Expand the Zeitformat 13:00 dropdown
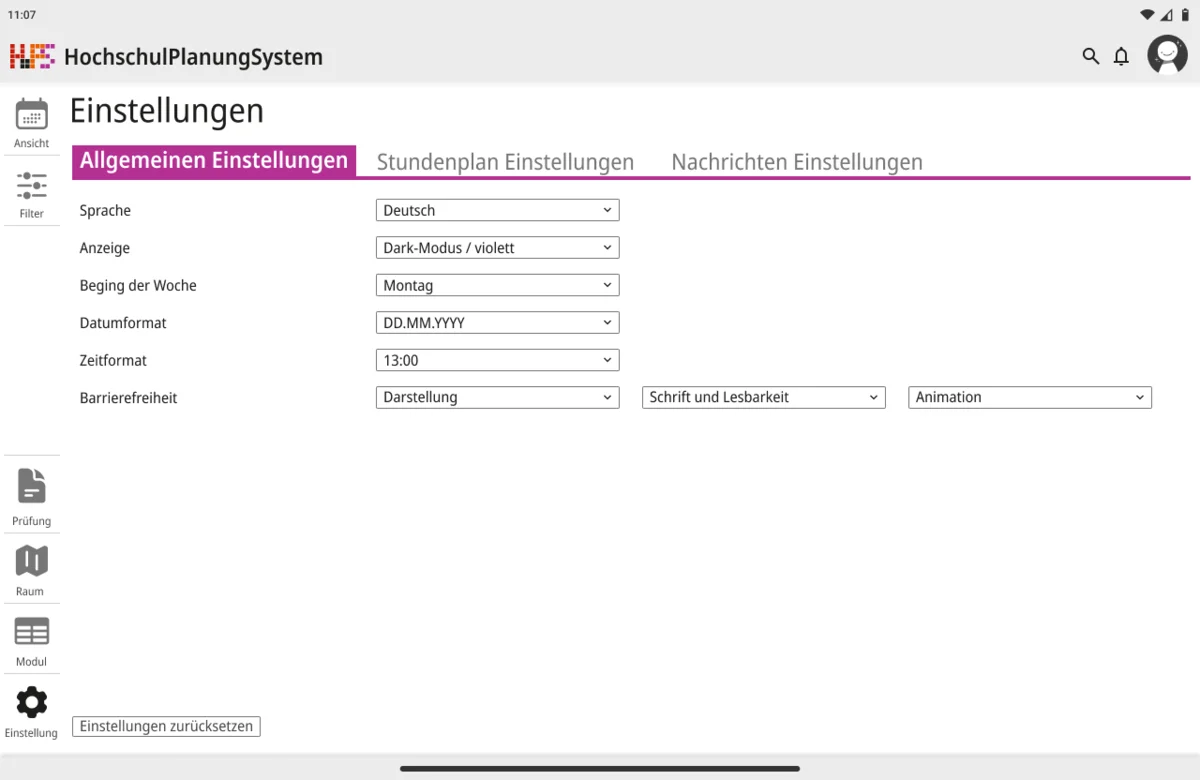The width and height of the screenshot is (1200, 780). tap(497, 360)
